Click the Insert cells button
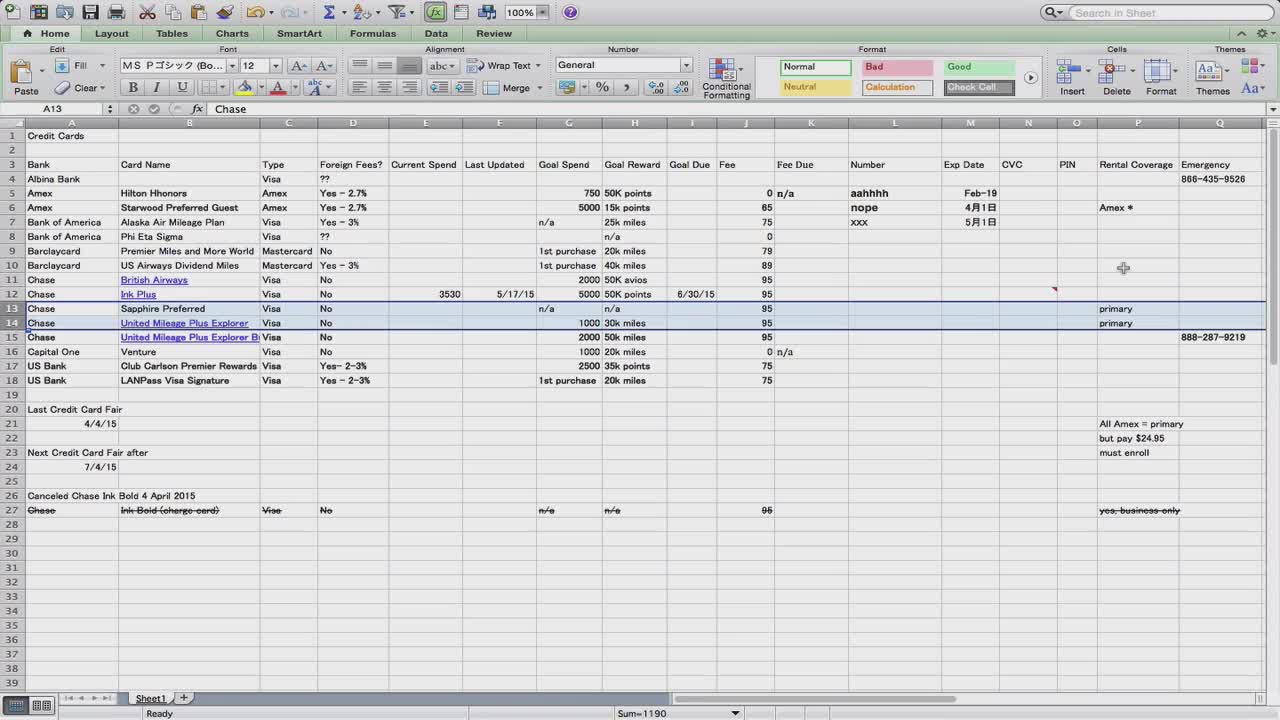This screenshot has width=1280, height=720. (1072, 76)
